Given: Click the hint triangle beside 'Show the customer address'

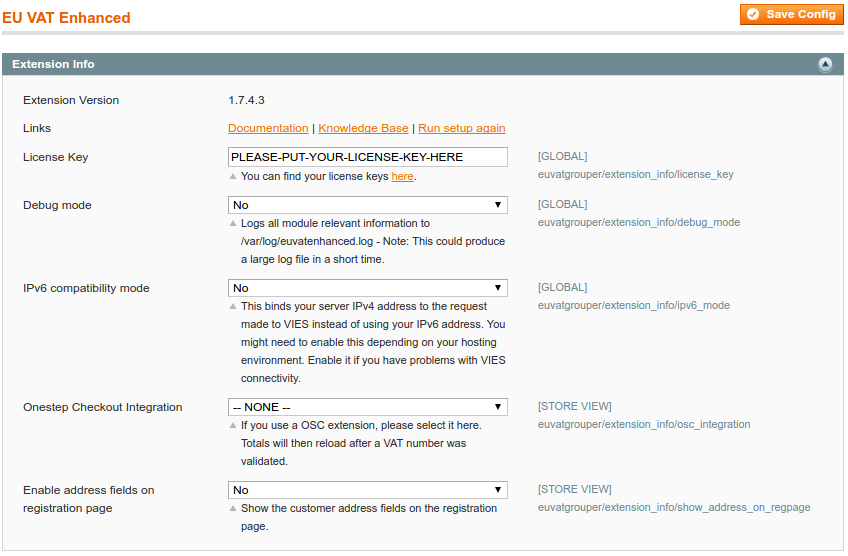Looking at the screenshot, I should tap(233, 508).
